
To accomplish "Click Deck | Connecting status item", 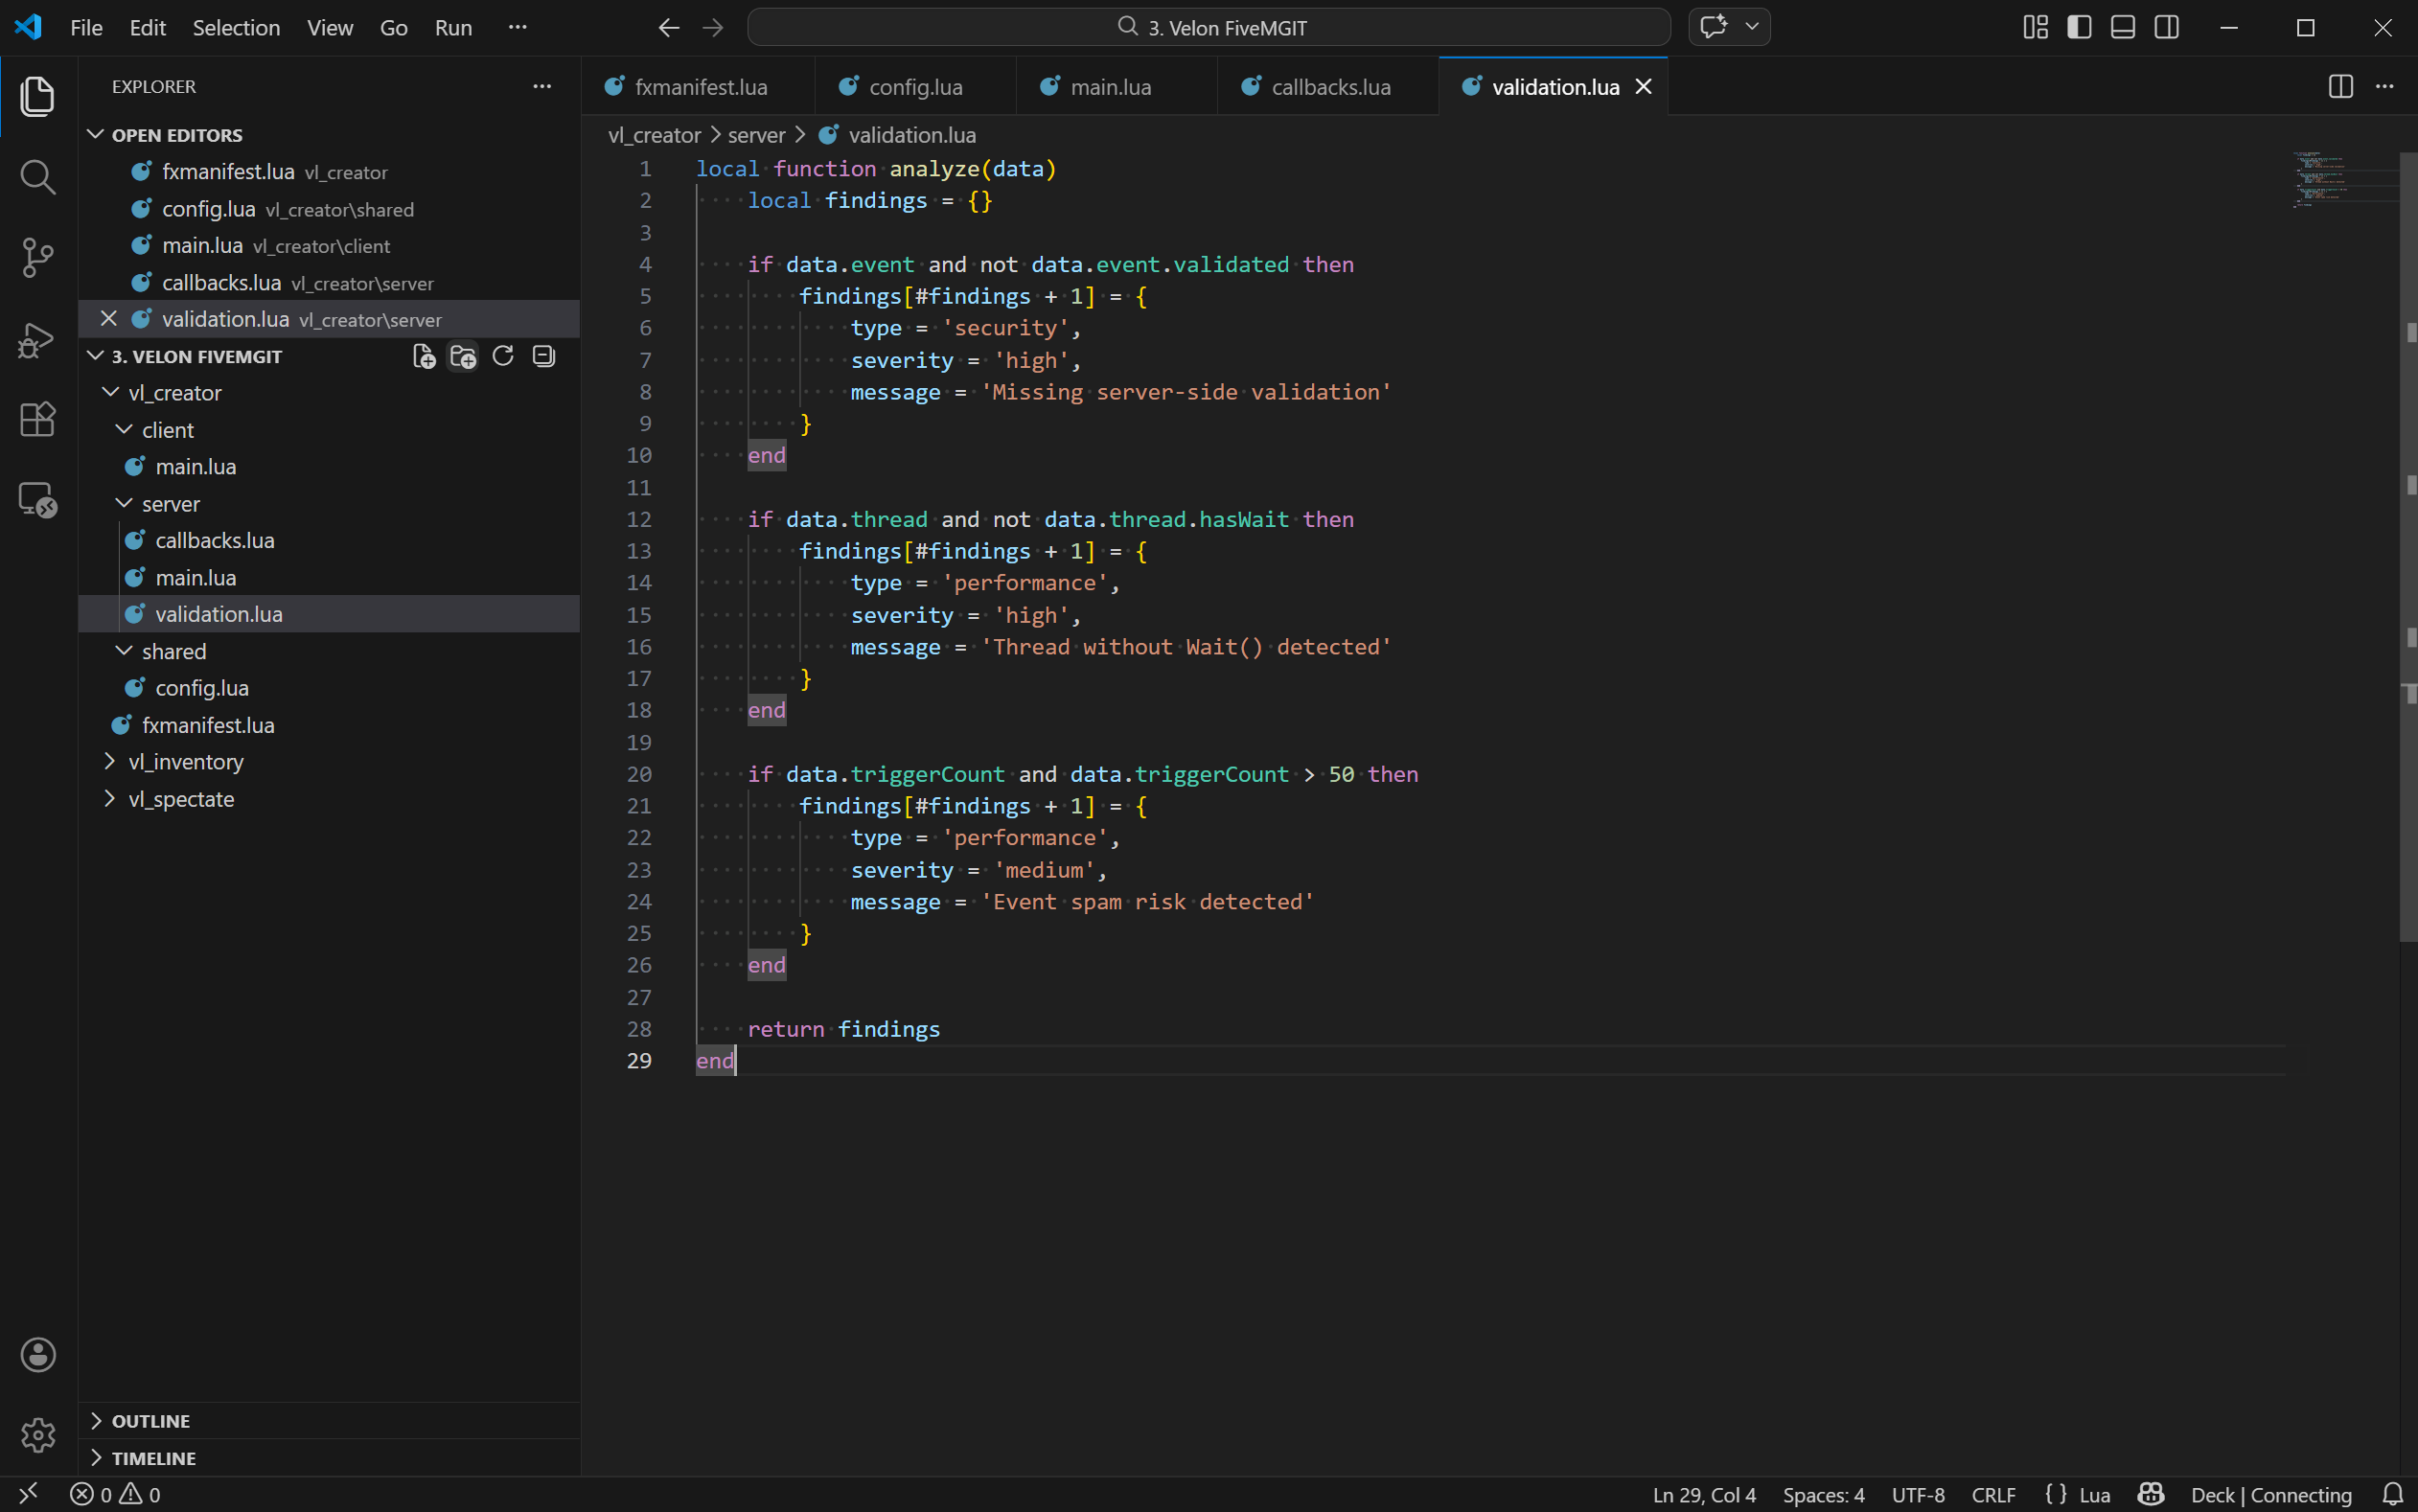I will pos(2271,1494).
